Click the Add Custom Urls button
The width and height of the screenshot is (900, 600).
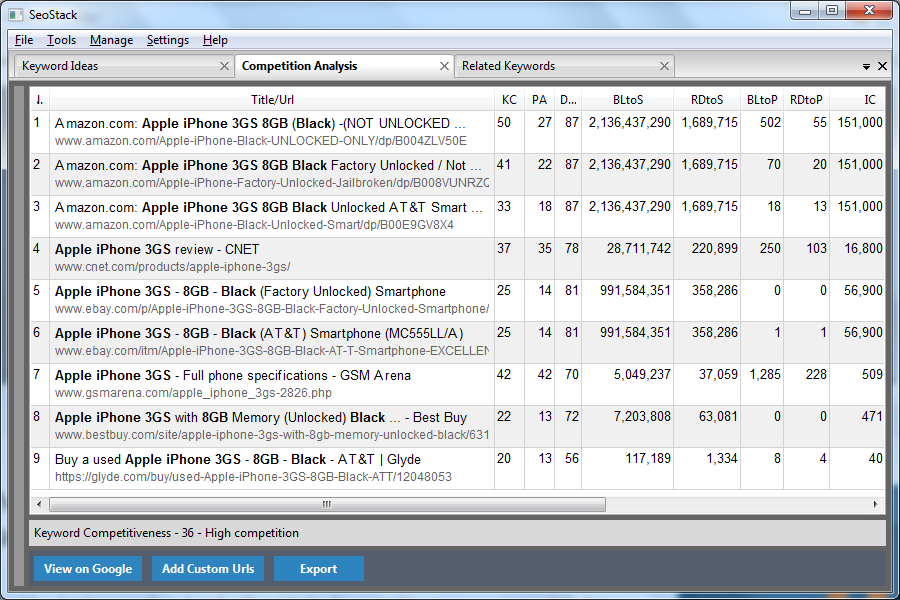click(208, 568)
